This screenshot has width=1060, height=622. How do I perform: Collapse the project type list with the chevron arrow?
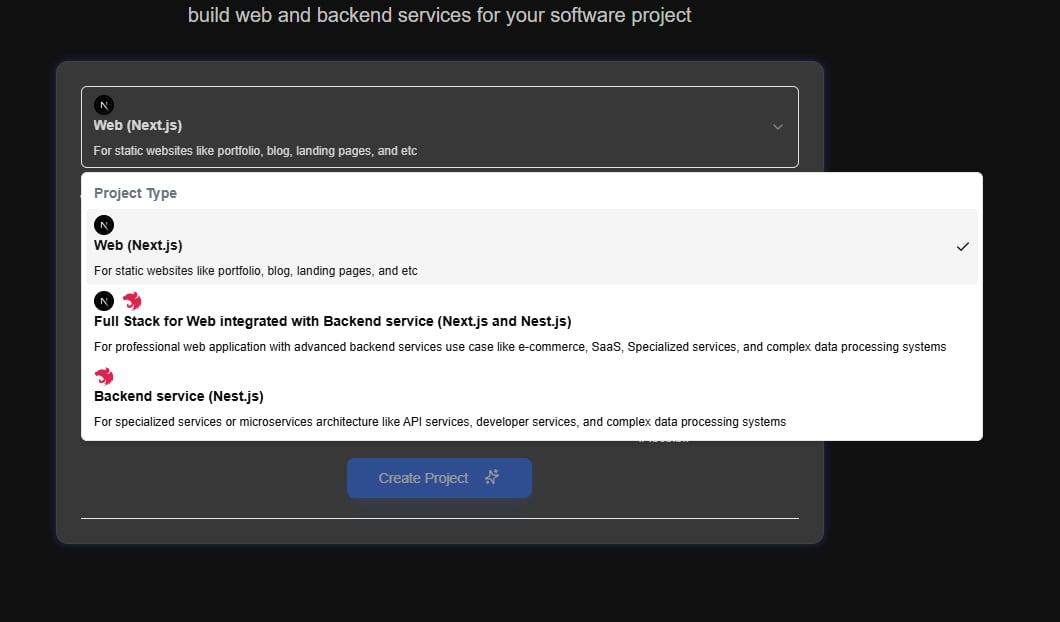click(777, 127)
